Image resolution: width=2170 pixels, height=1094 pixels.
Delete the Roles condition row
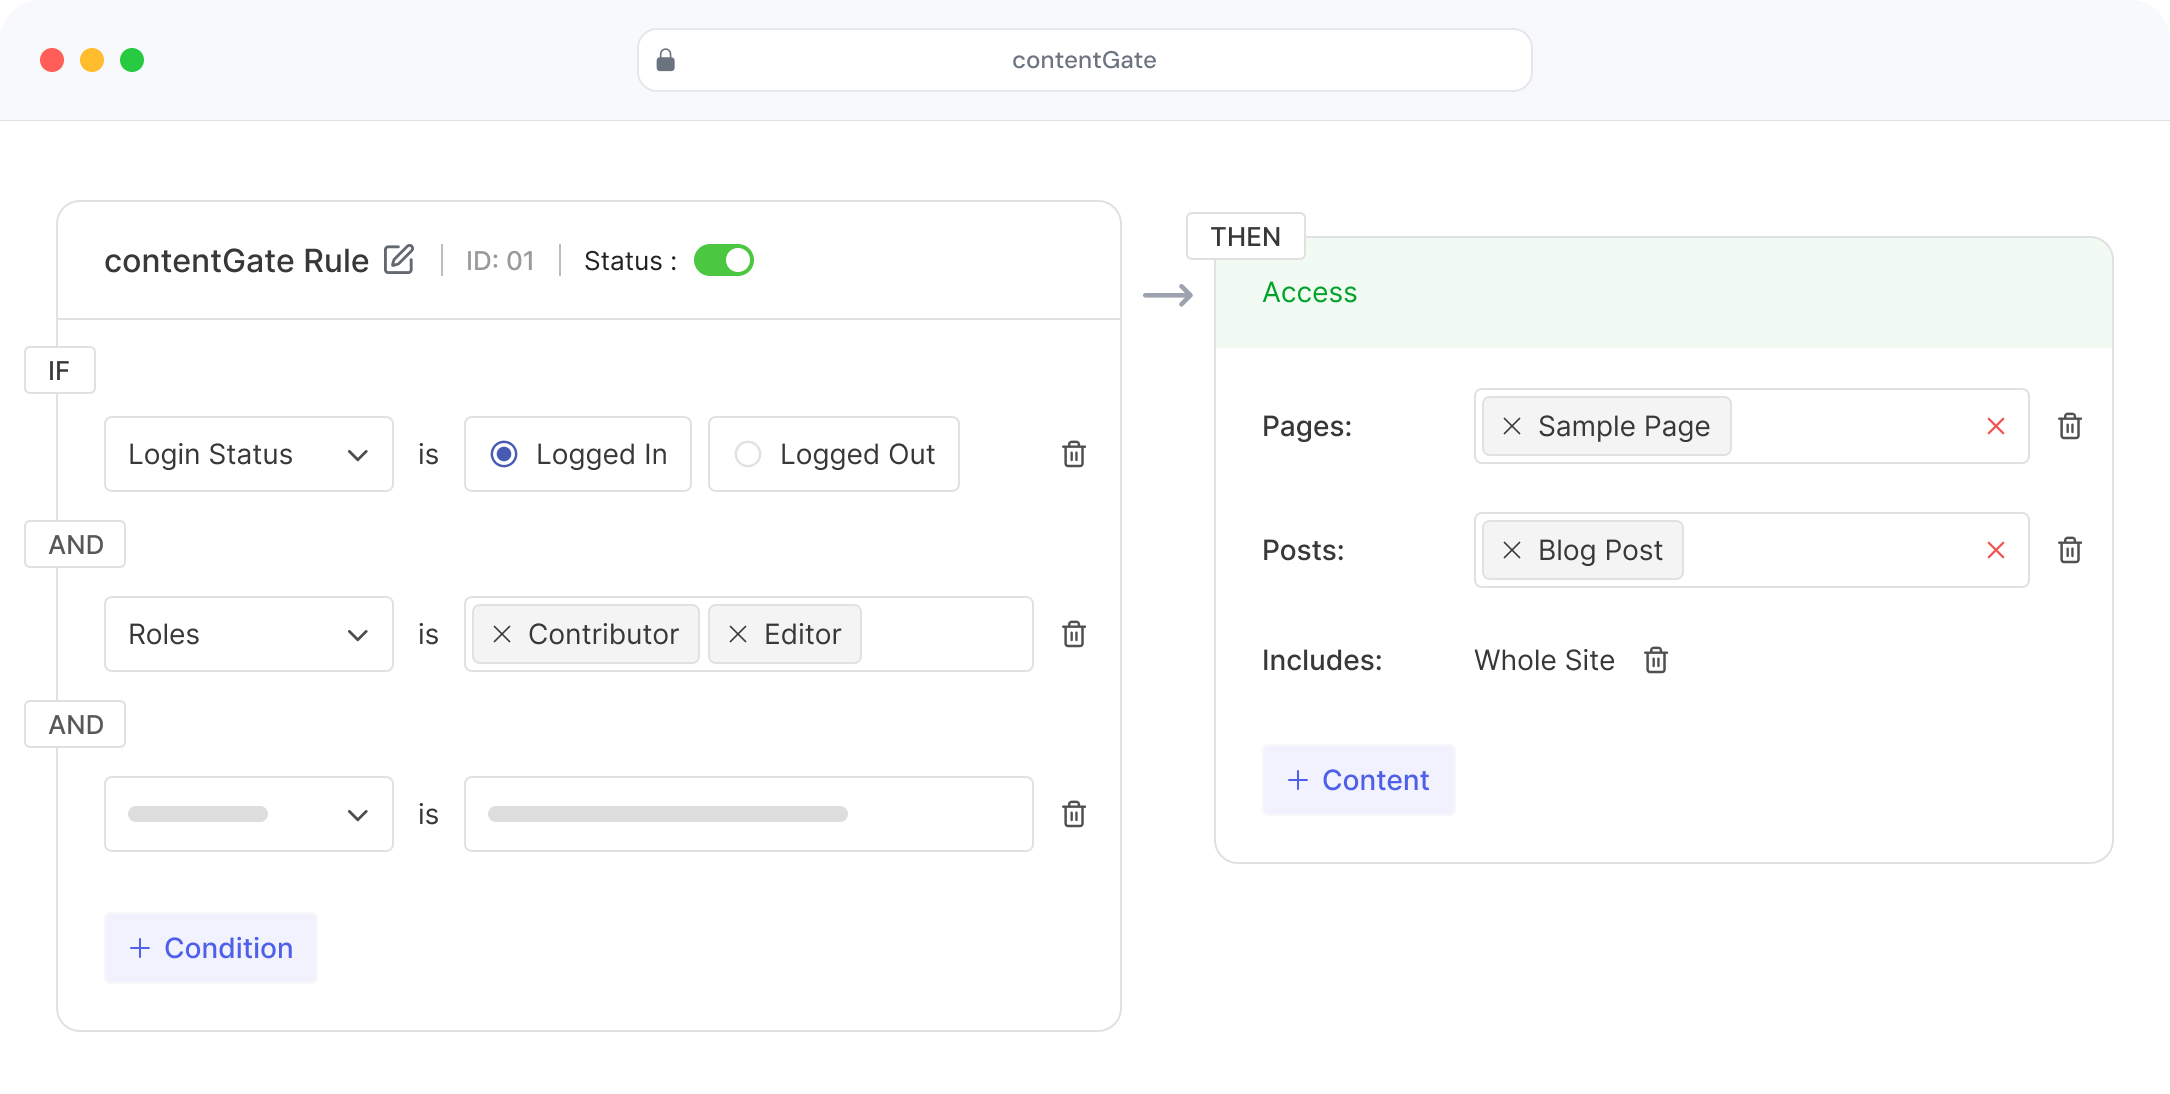tap(1074, 634)
